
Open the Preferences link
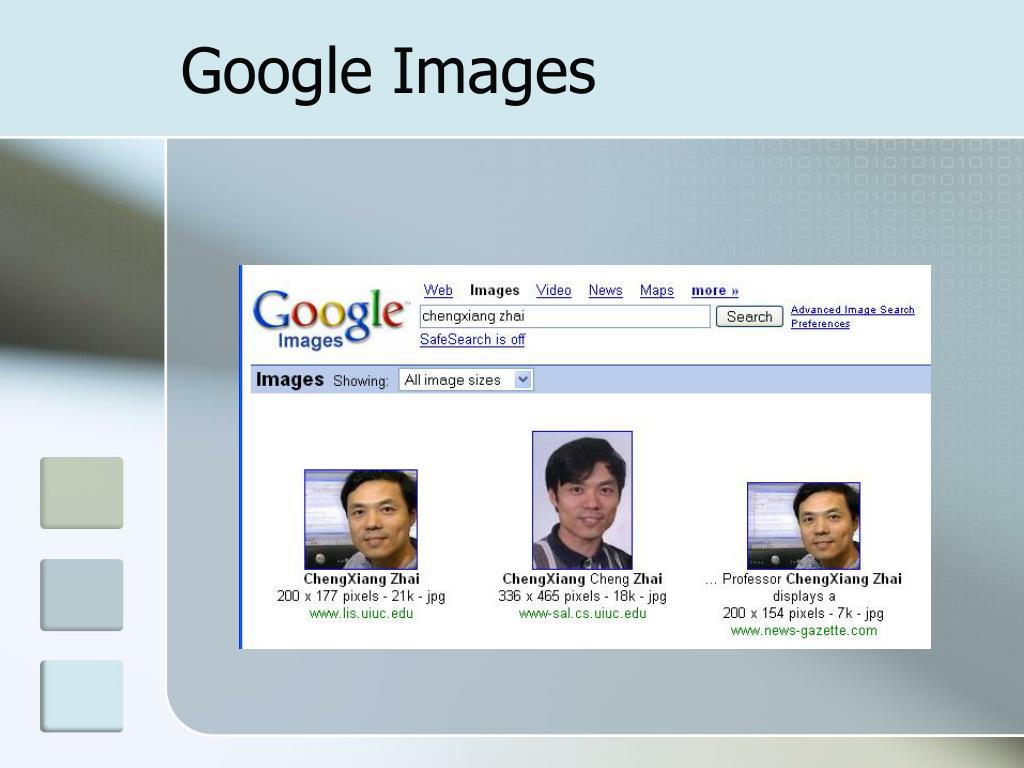[x=820, y=323]
